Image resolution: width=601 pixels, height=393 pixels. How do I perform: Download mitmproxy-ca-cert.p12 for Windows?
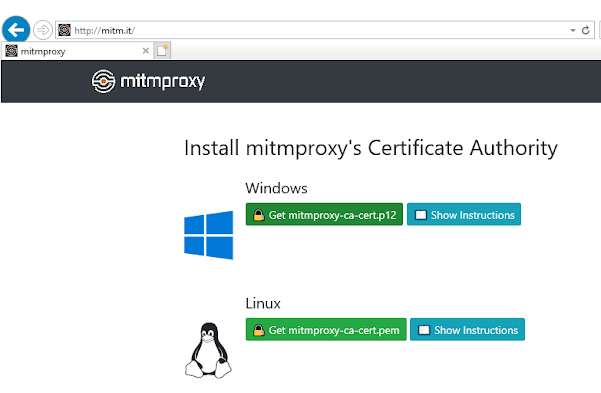click(324, 215)
